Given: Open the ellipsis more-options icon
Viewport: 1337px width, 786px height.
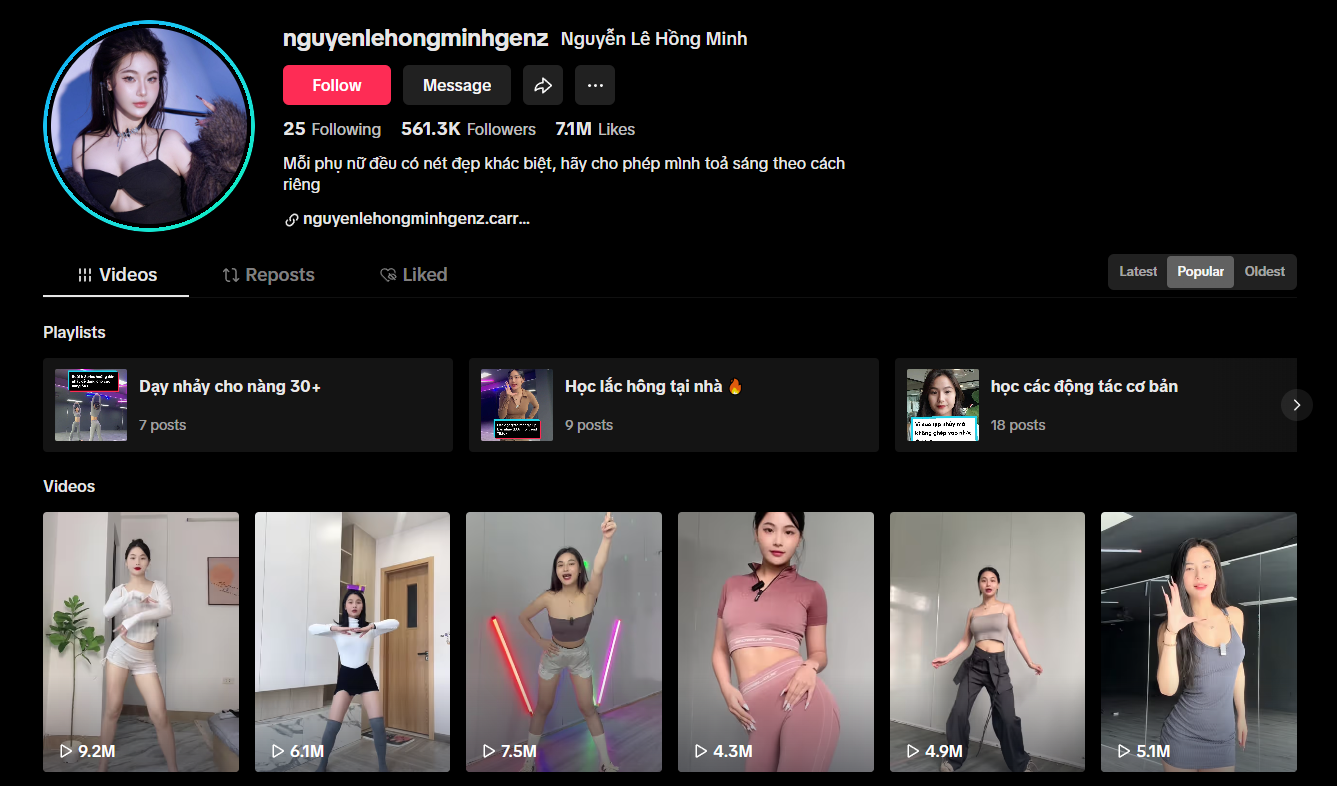Looking at the screenshot, I should coord(595,85).
